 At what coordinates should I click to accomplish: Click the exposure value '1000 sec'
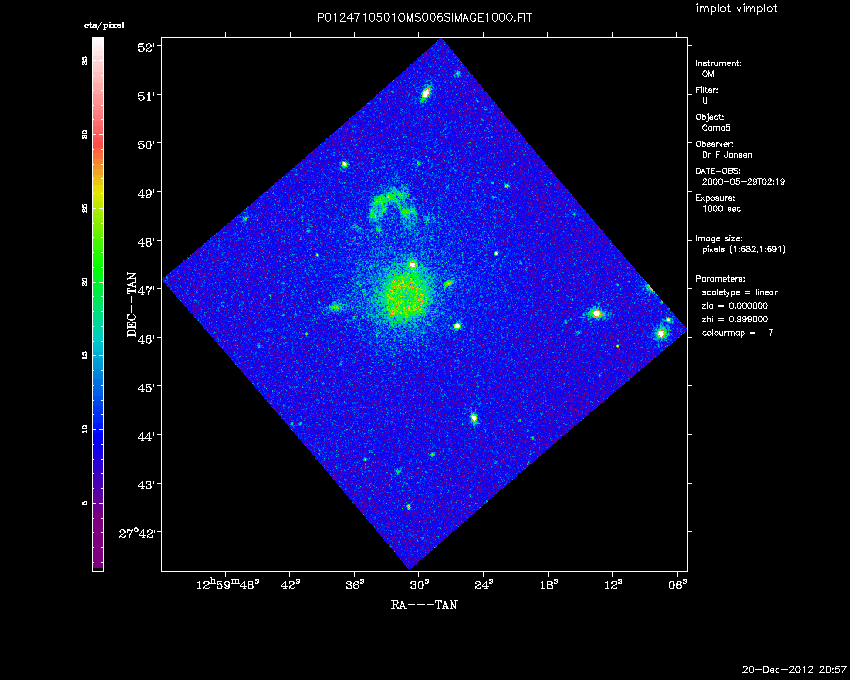722,209
